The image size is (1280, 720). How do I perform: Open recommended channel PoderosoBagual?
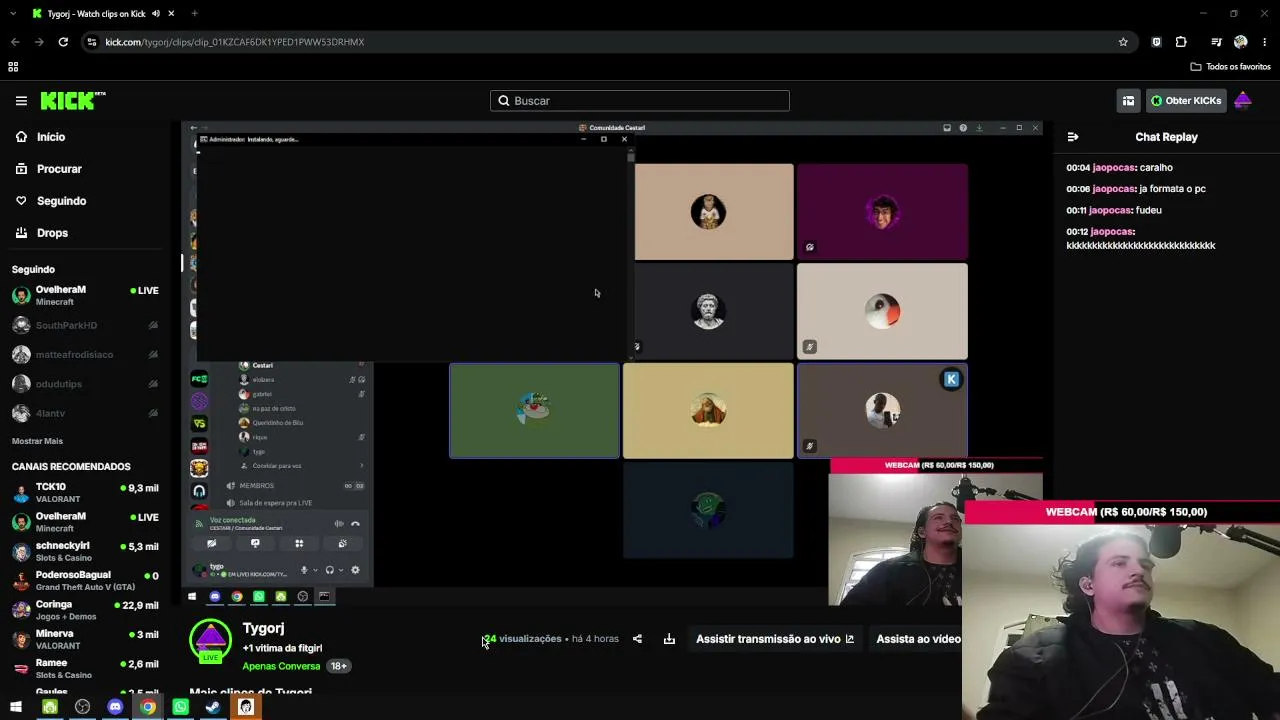click(86, 581)
